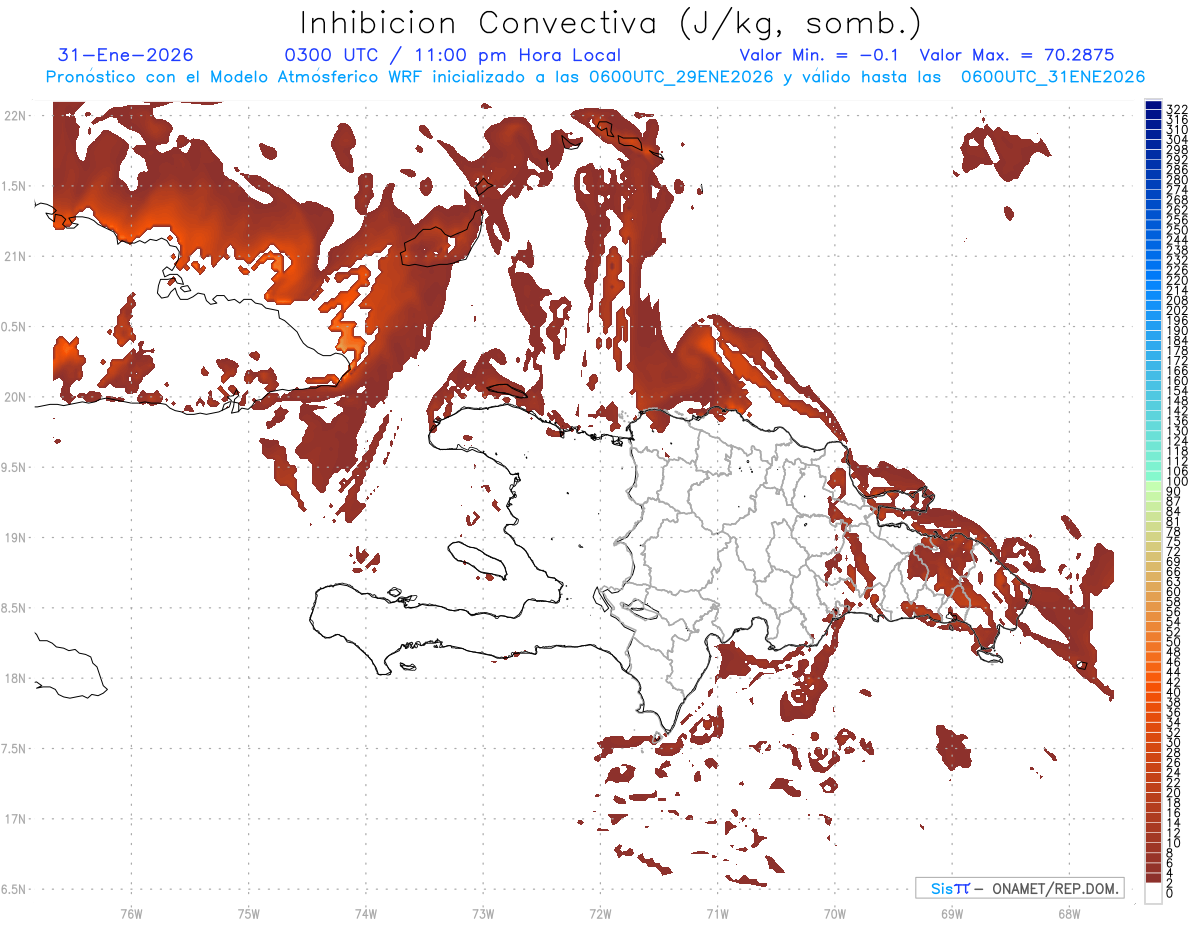The height and width of the screenshot is (927, 1200).
Task: Click the dark blue 322 swatch on the colorbar
Action: (x=1154, y=105)
